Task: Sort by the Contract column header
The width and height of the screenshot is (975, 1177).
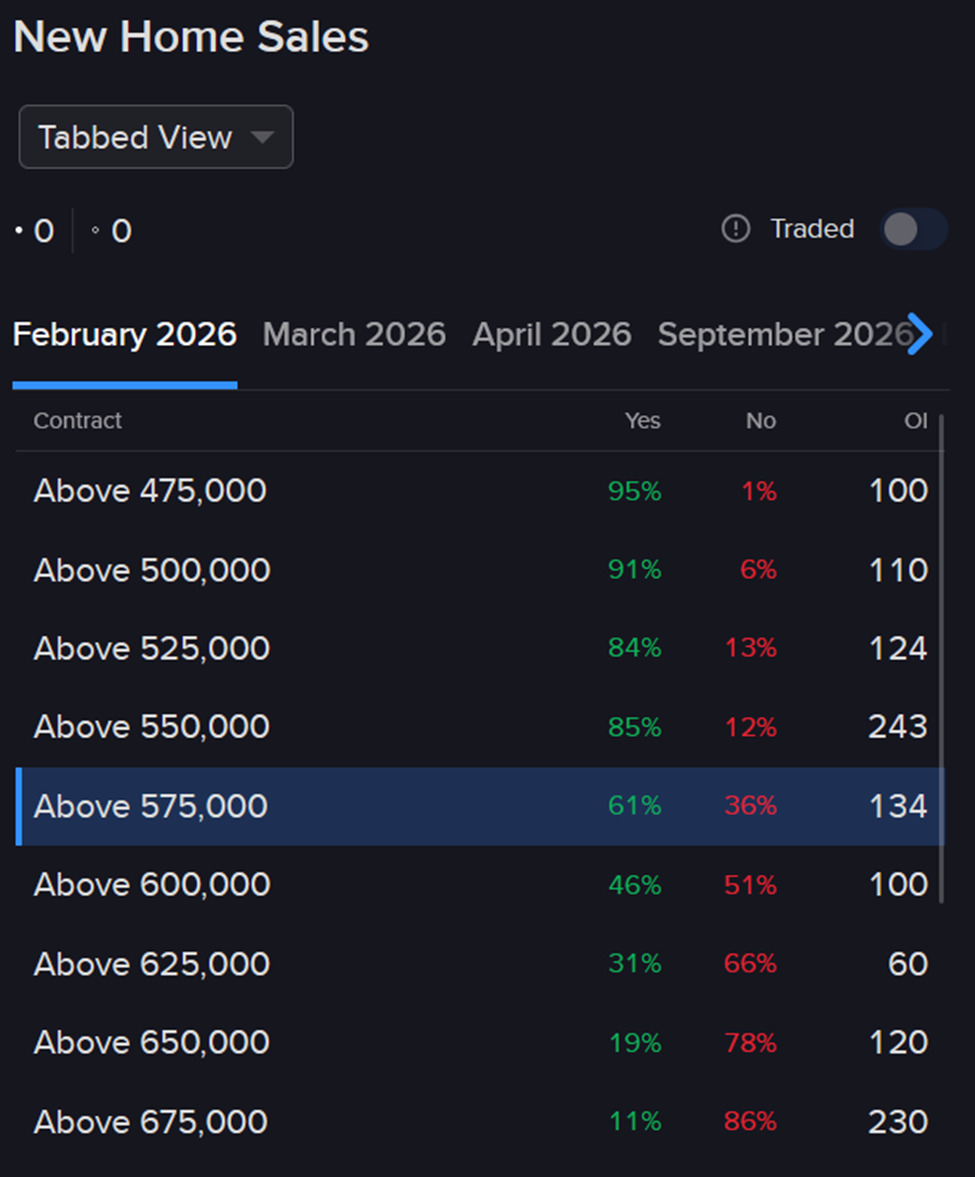Action: 77,420
